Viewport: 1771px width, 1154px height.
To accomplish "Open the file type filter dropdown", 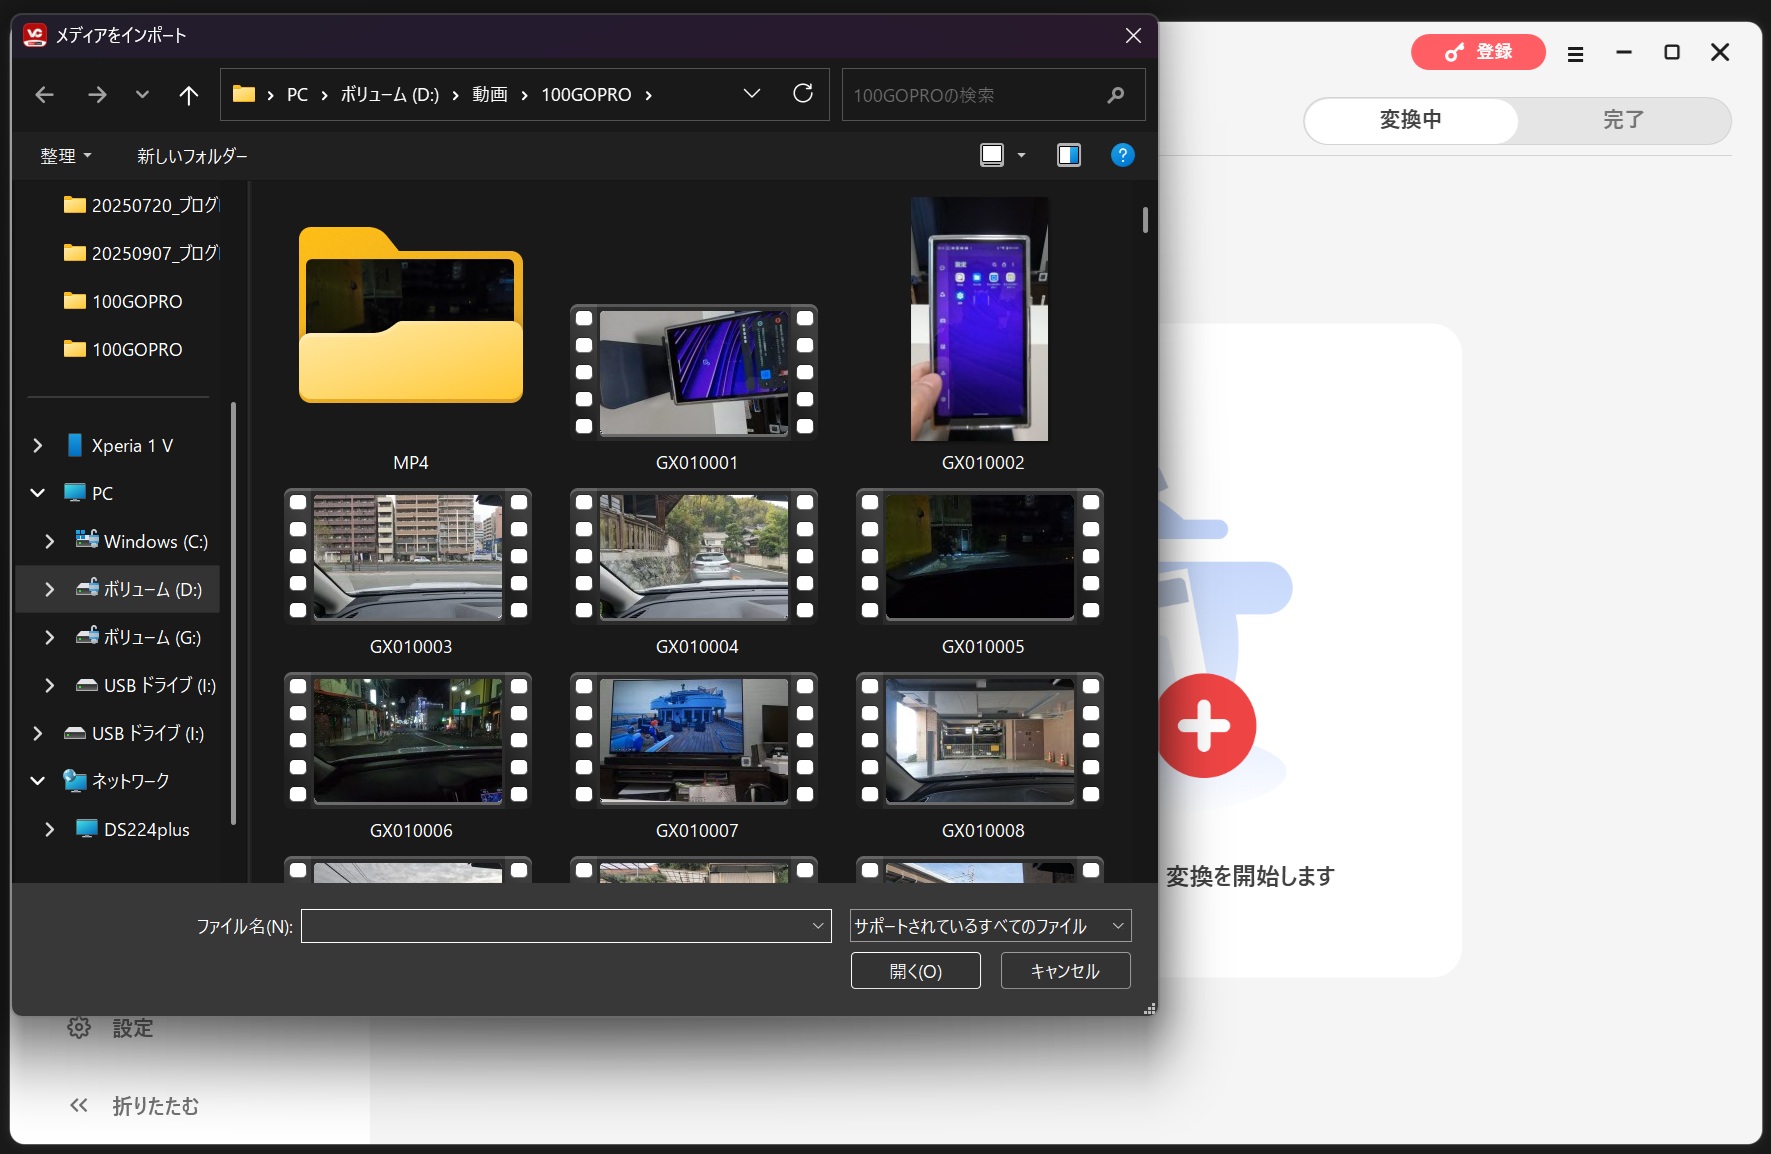I will (x=990, y=926).
